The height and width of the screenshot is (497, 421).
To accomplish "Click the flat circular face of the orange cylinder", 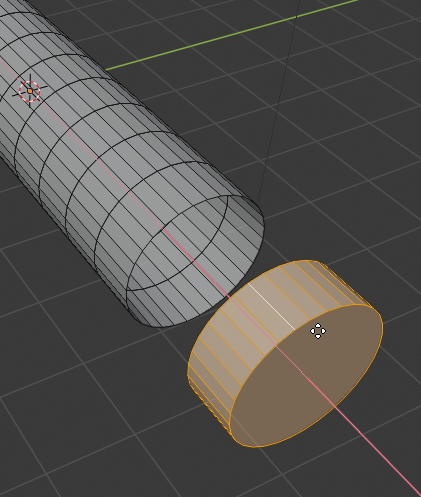I will coord(306,376).
